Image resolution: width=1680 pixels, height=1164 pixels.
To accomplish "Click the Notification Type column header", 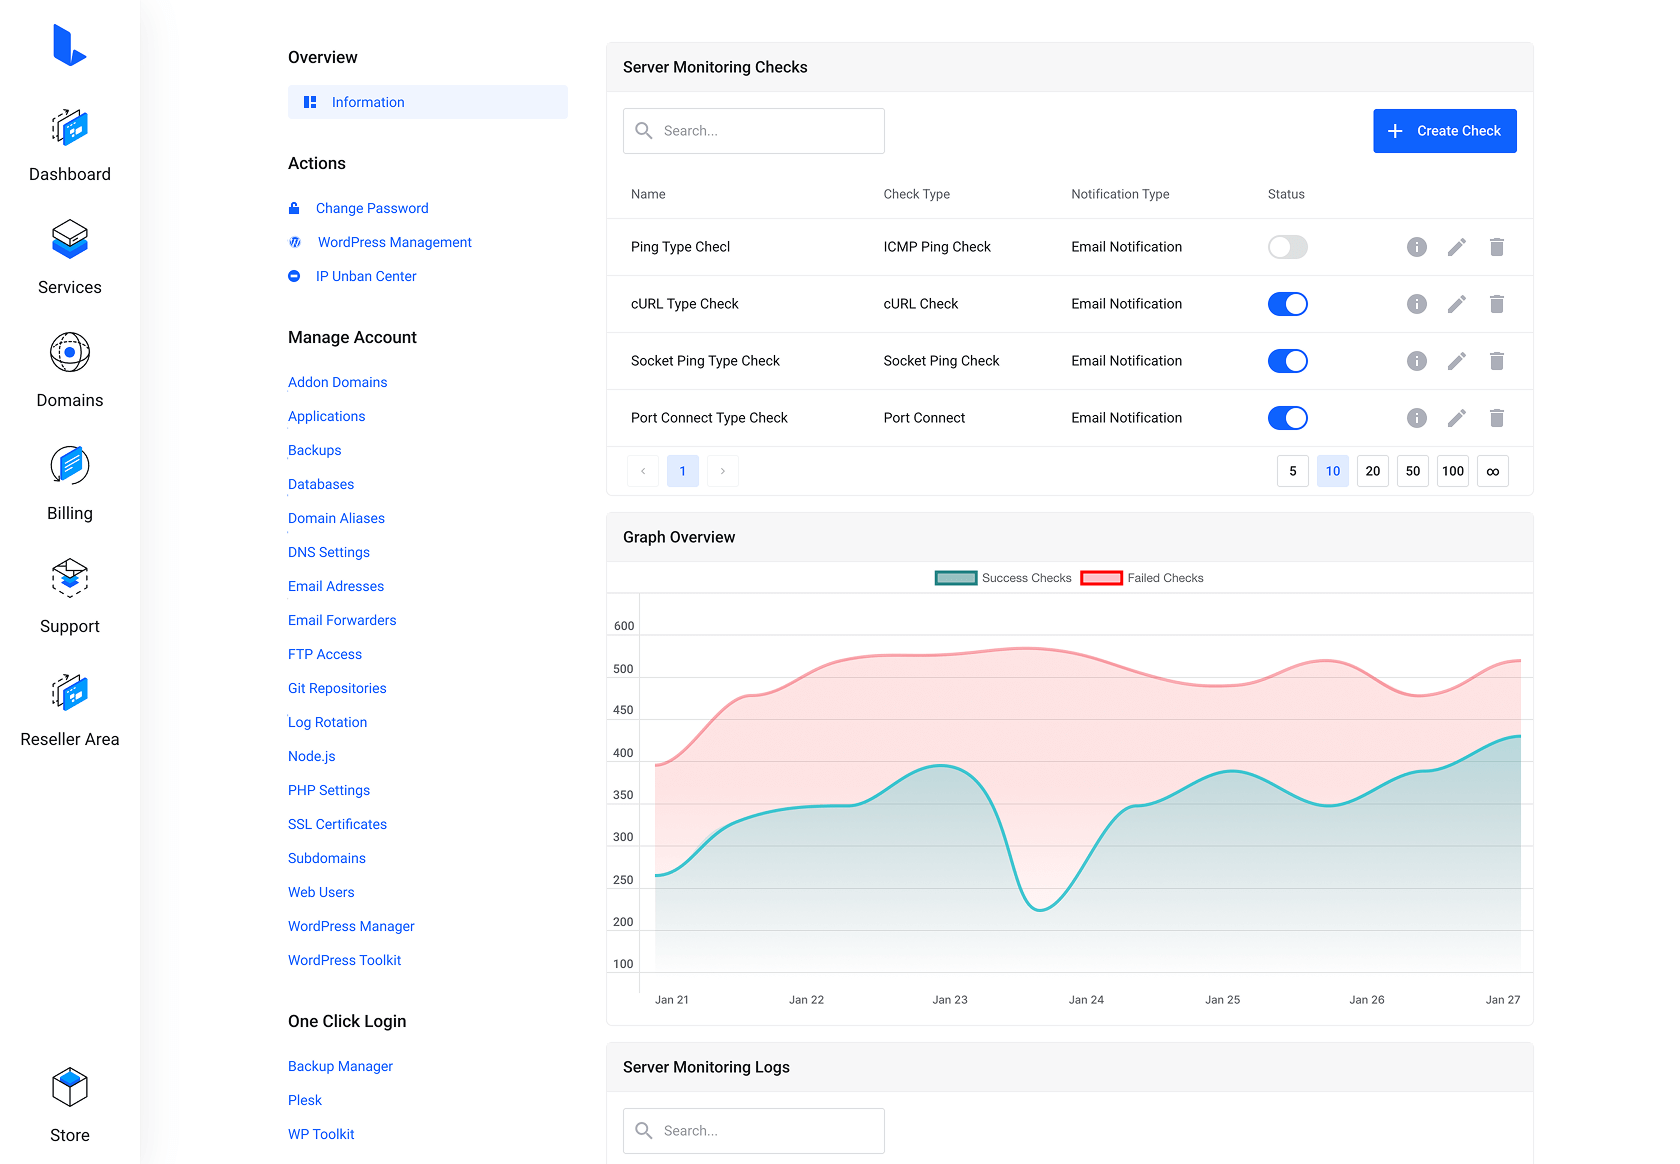I will (x=1120, y=194).
